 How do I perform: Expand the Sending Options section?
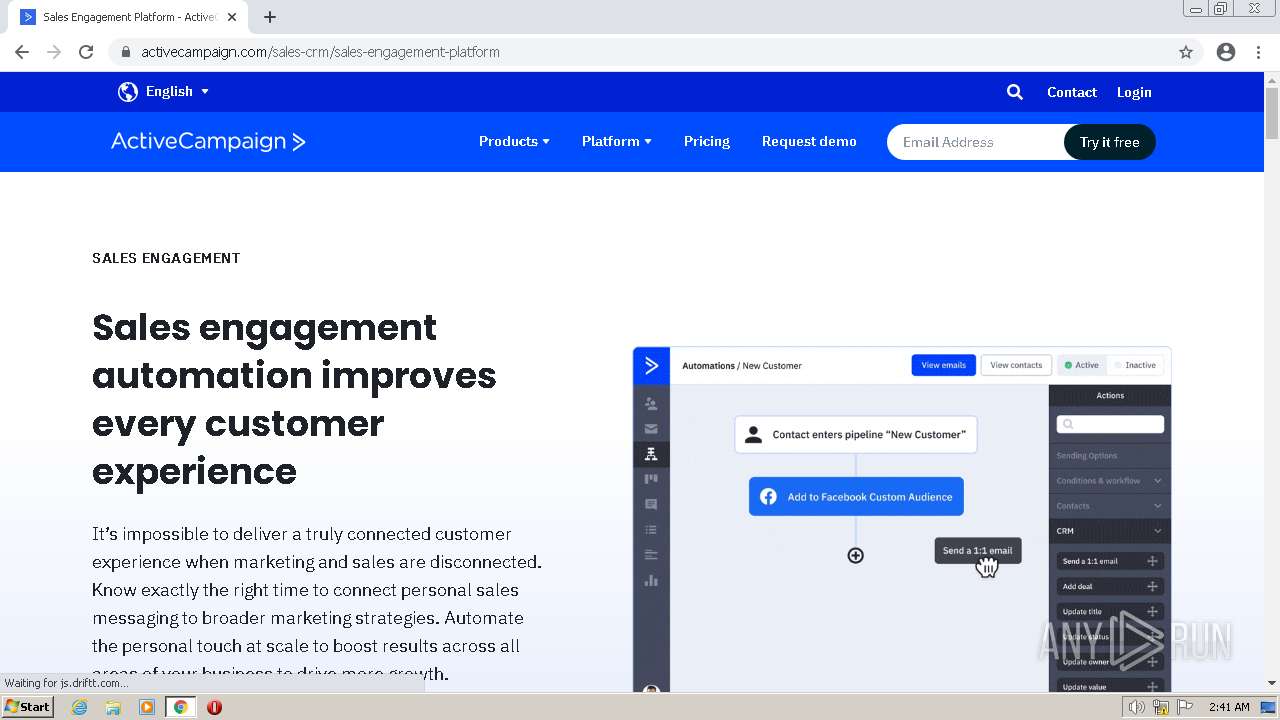[1110, 456]
